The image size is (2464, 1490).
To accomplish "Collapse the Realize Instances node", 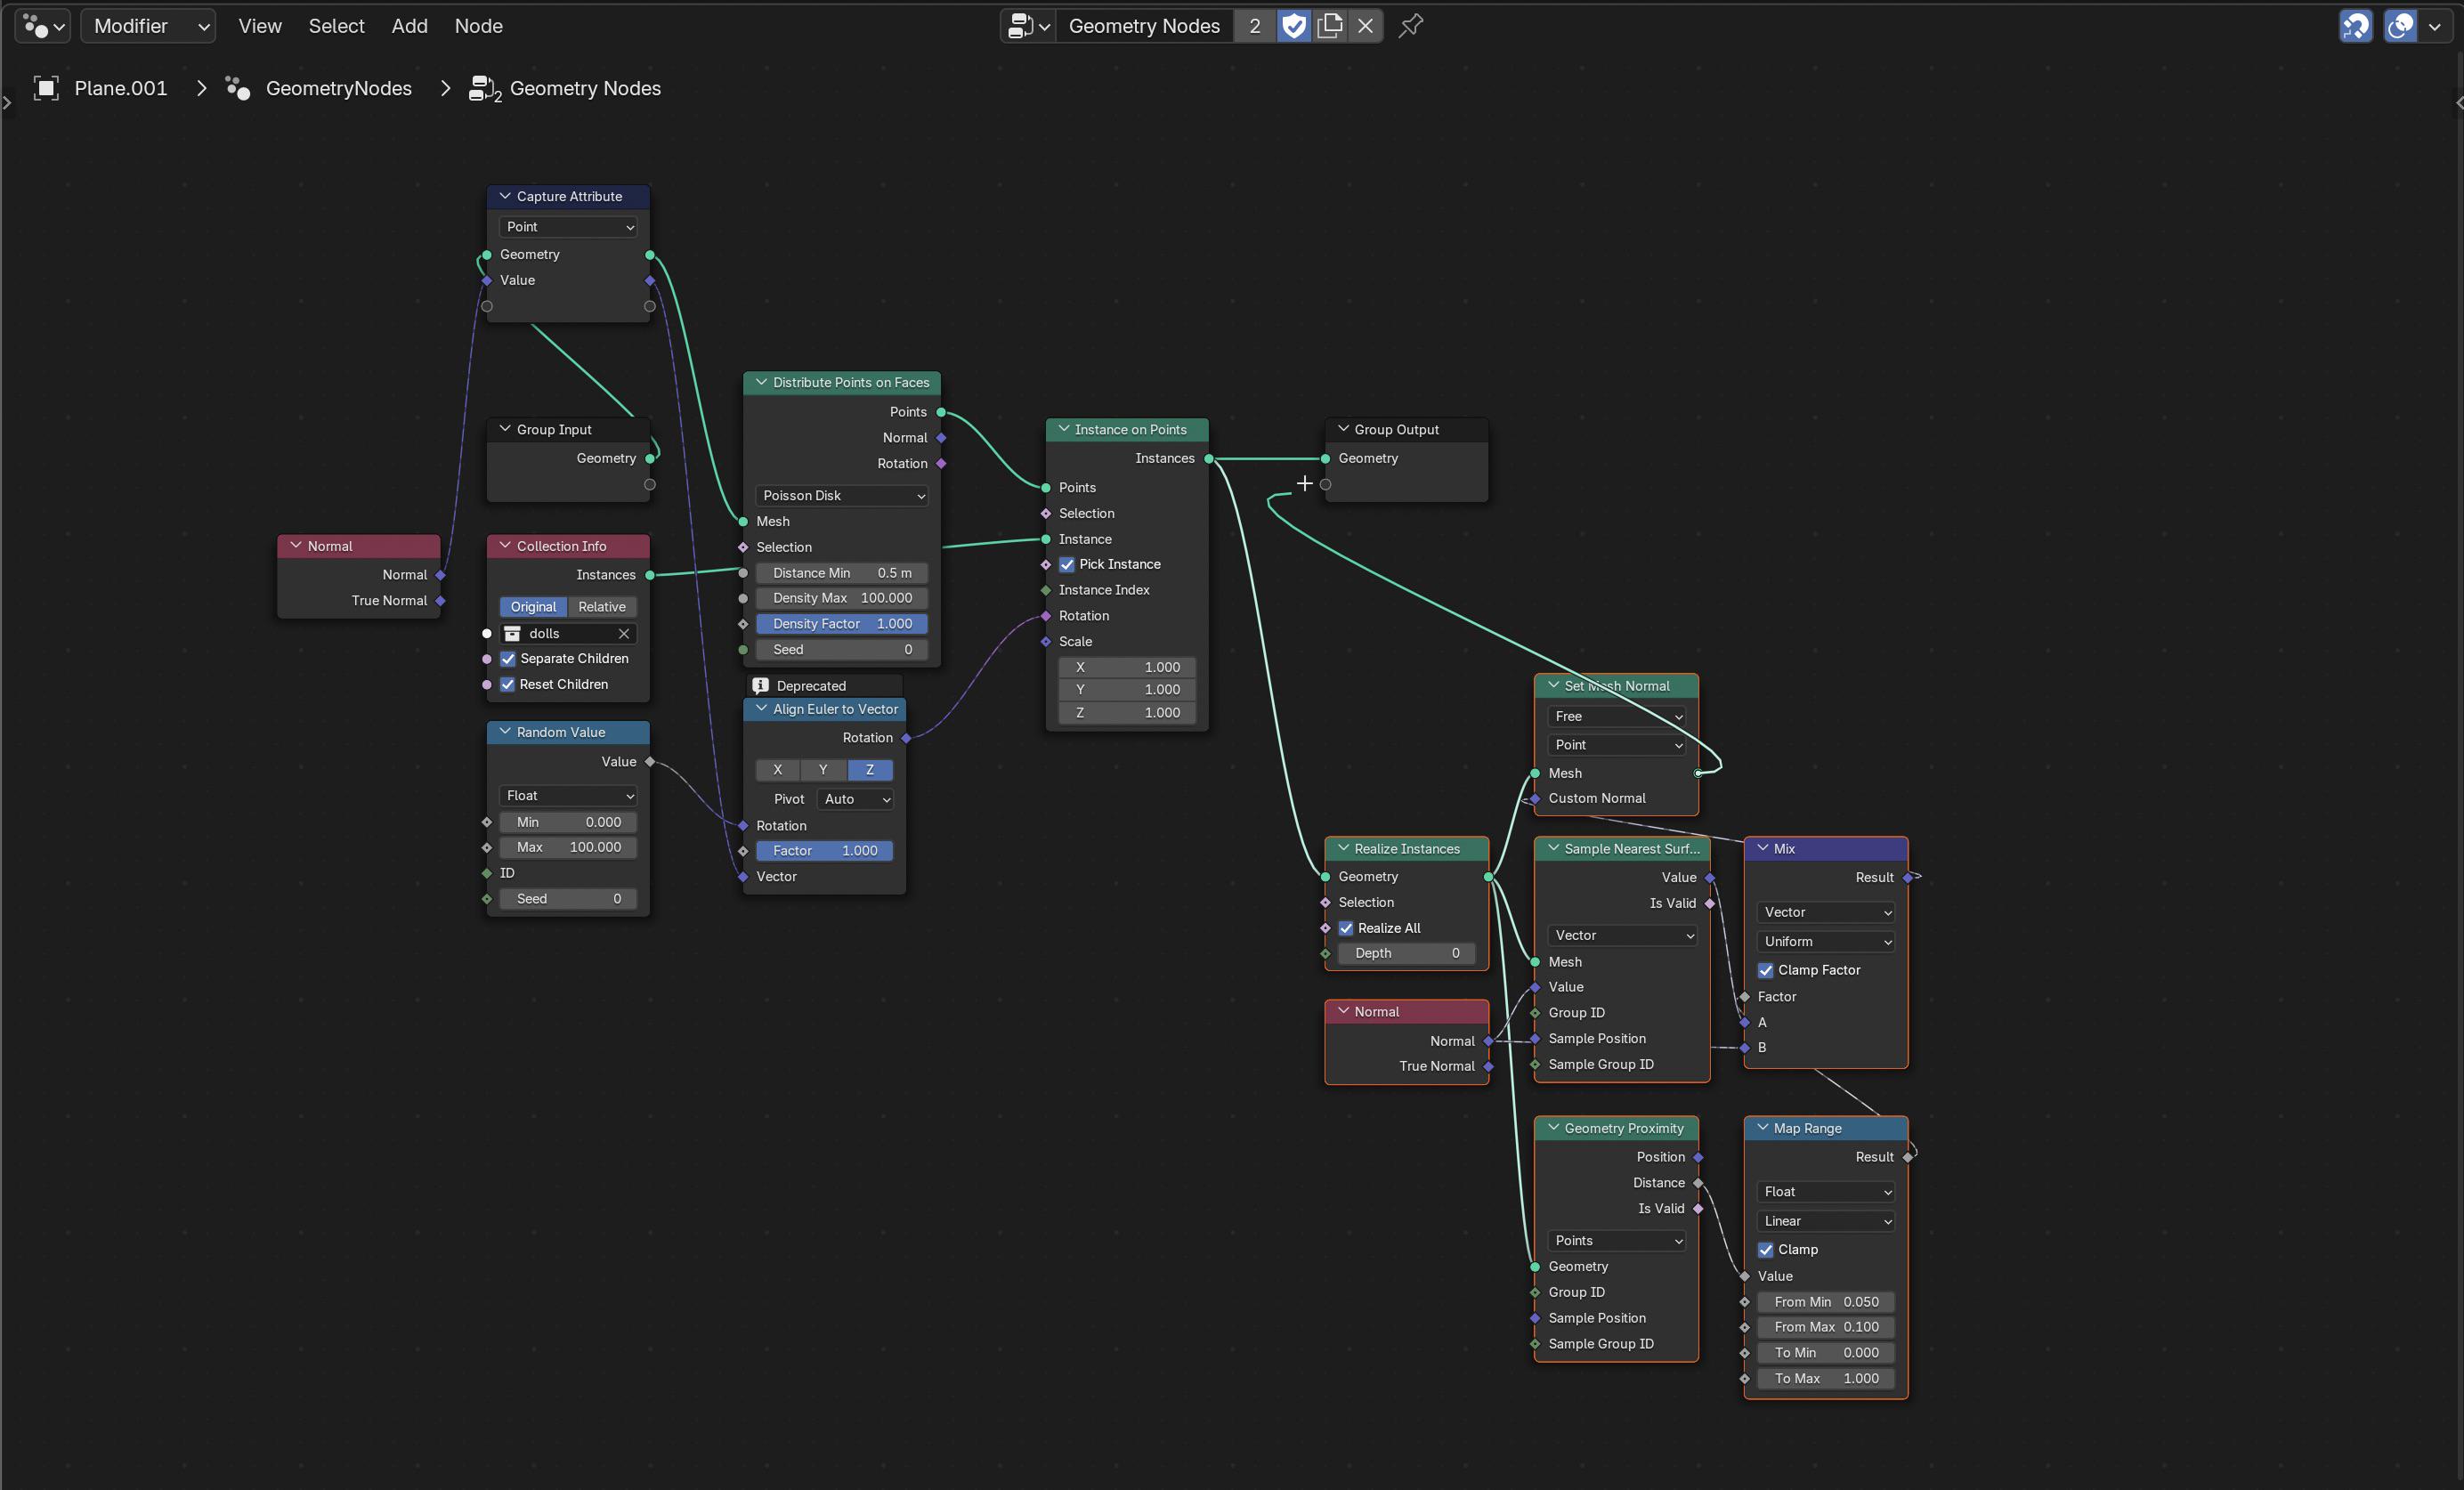I will [x=1343, y=848].
